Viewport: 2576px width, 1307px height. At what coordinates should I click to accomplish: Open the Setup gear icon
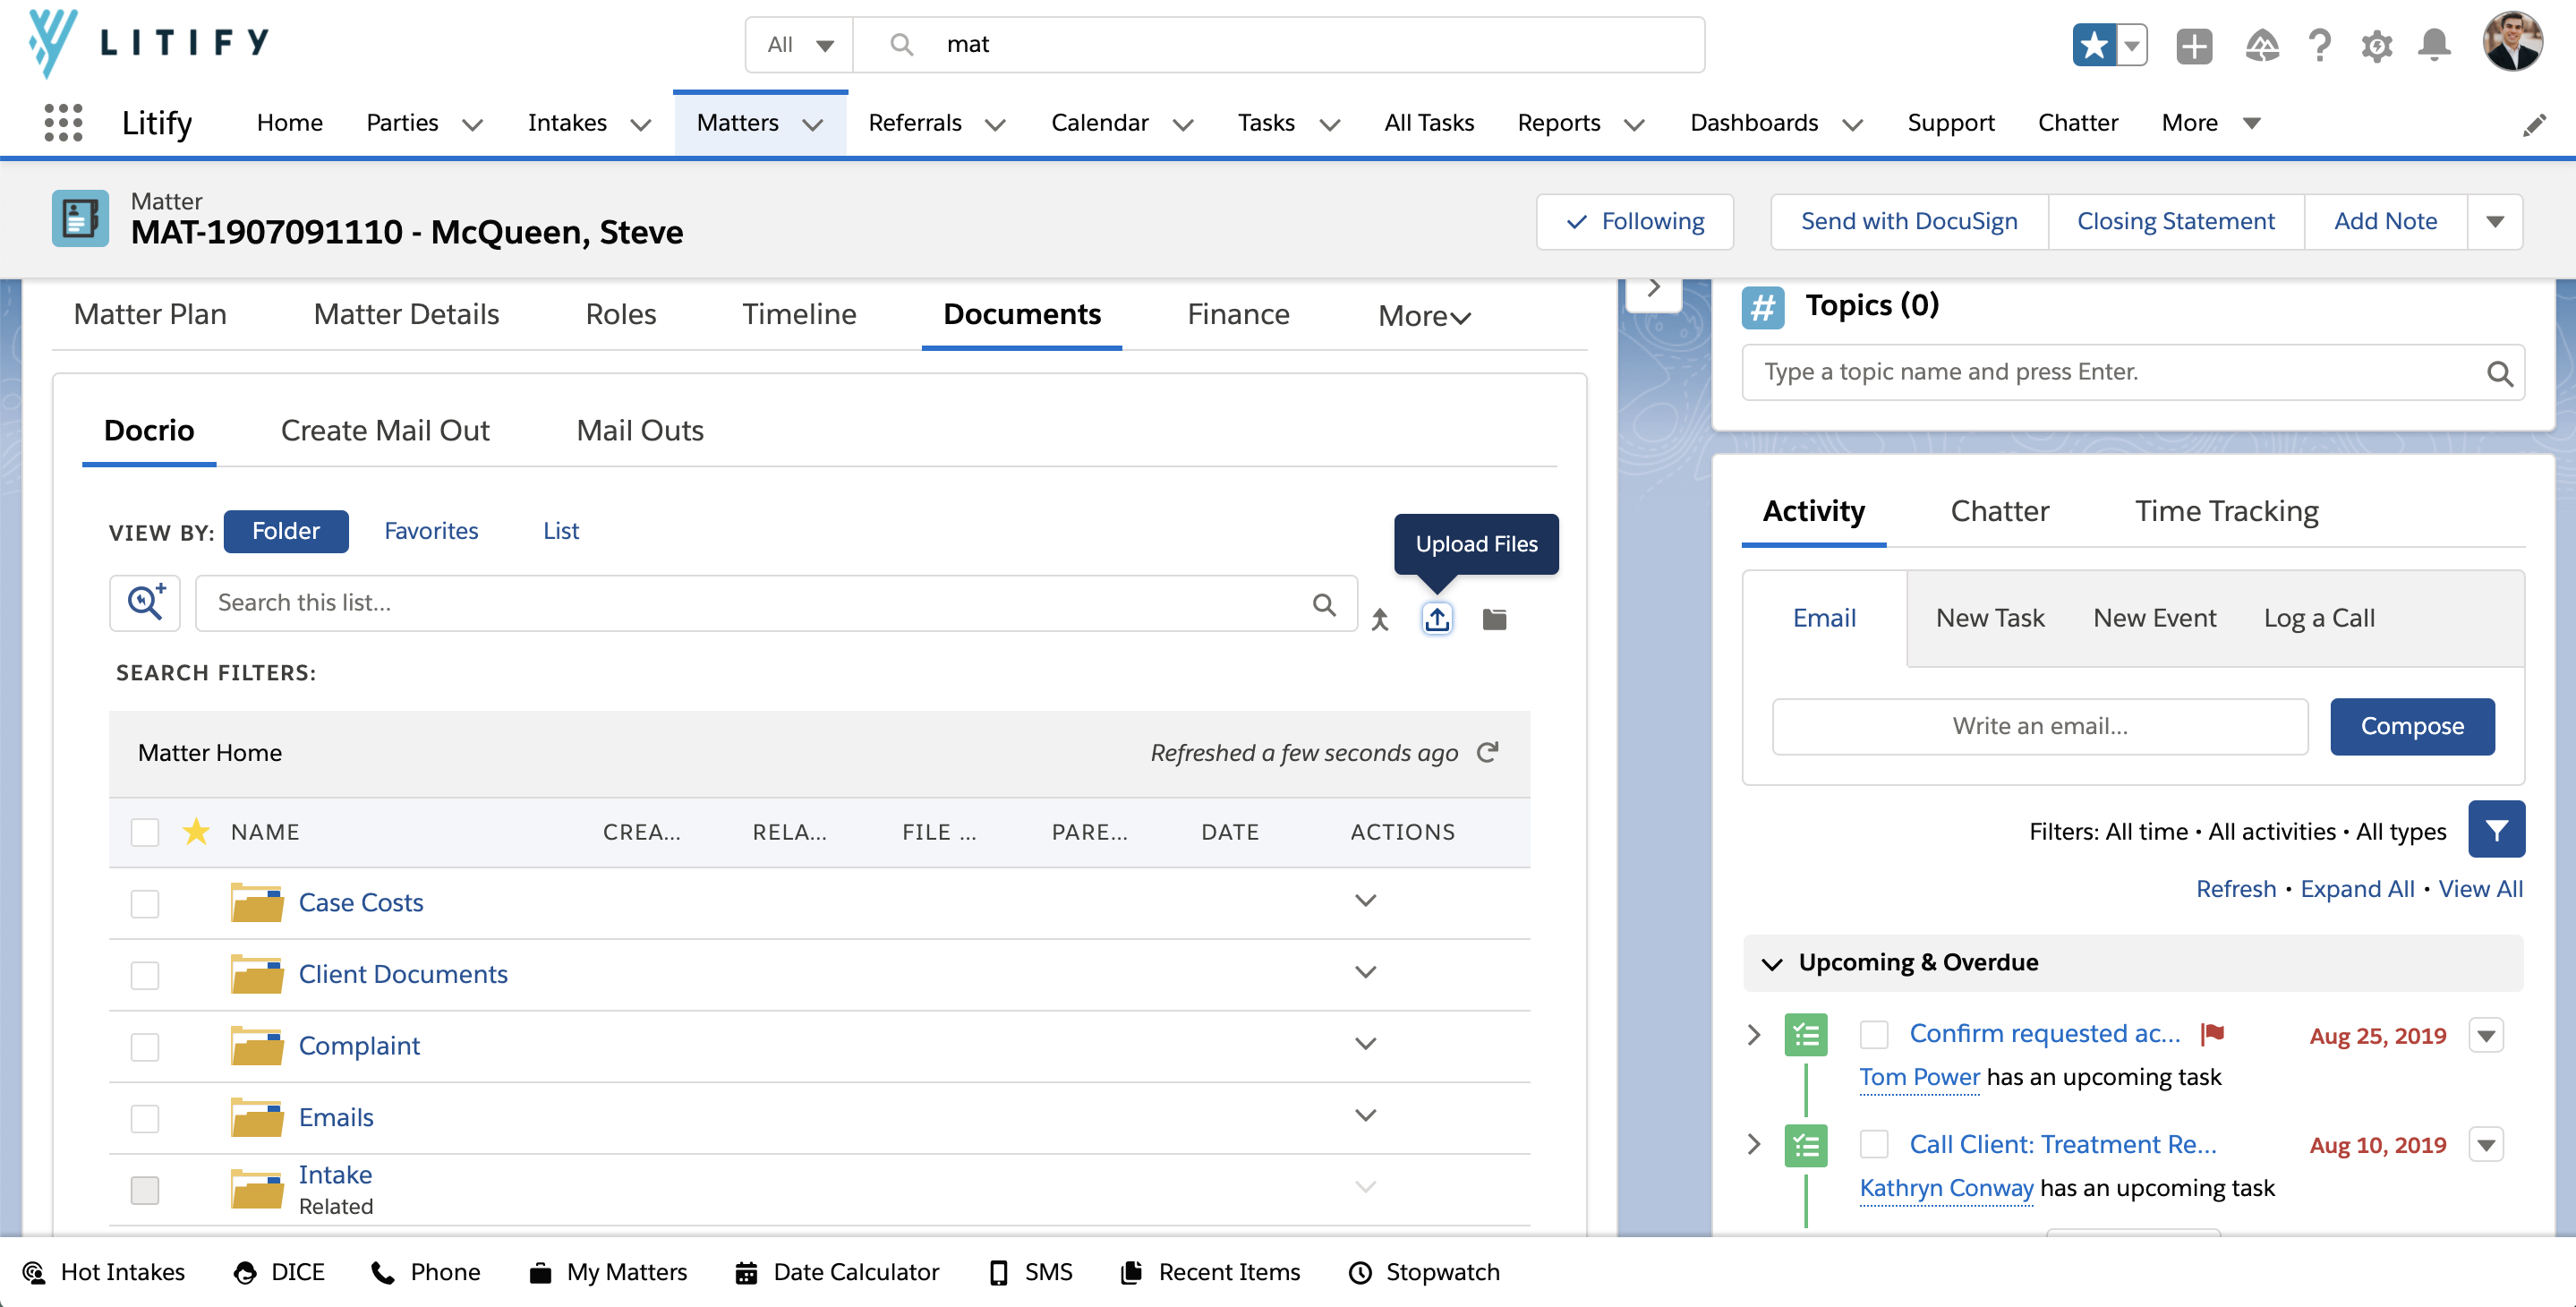pyautogui.click(x=2377, y=45)
